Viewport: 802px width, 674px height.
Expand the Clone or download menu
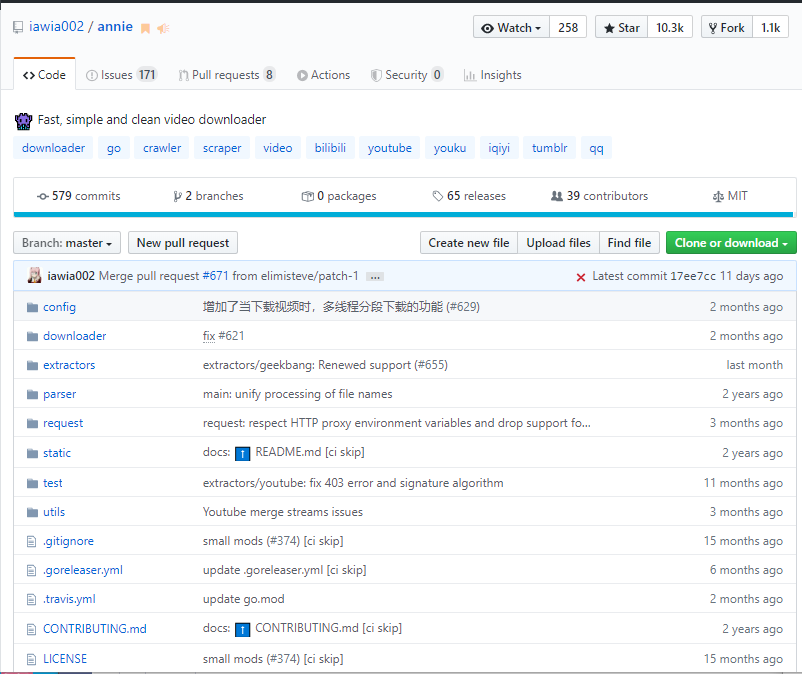(x=731, y=243)
